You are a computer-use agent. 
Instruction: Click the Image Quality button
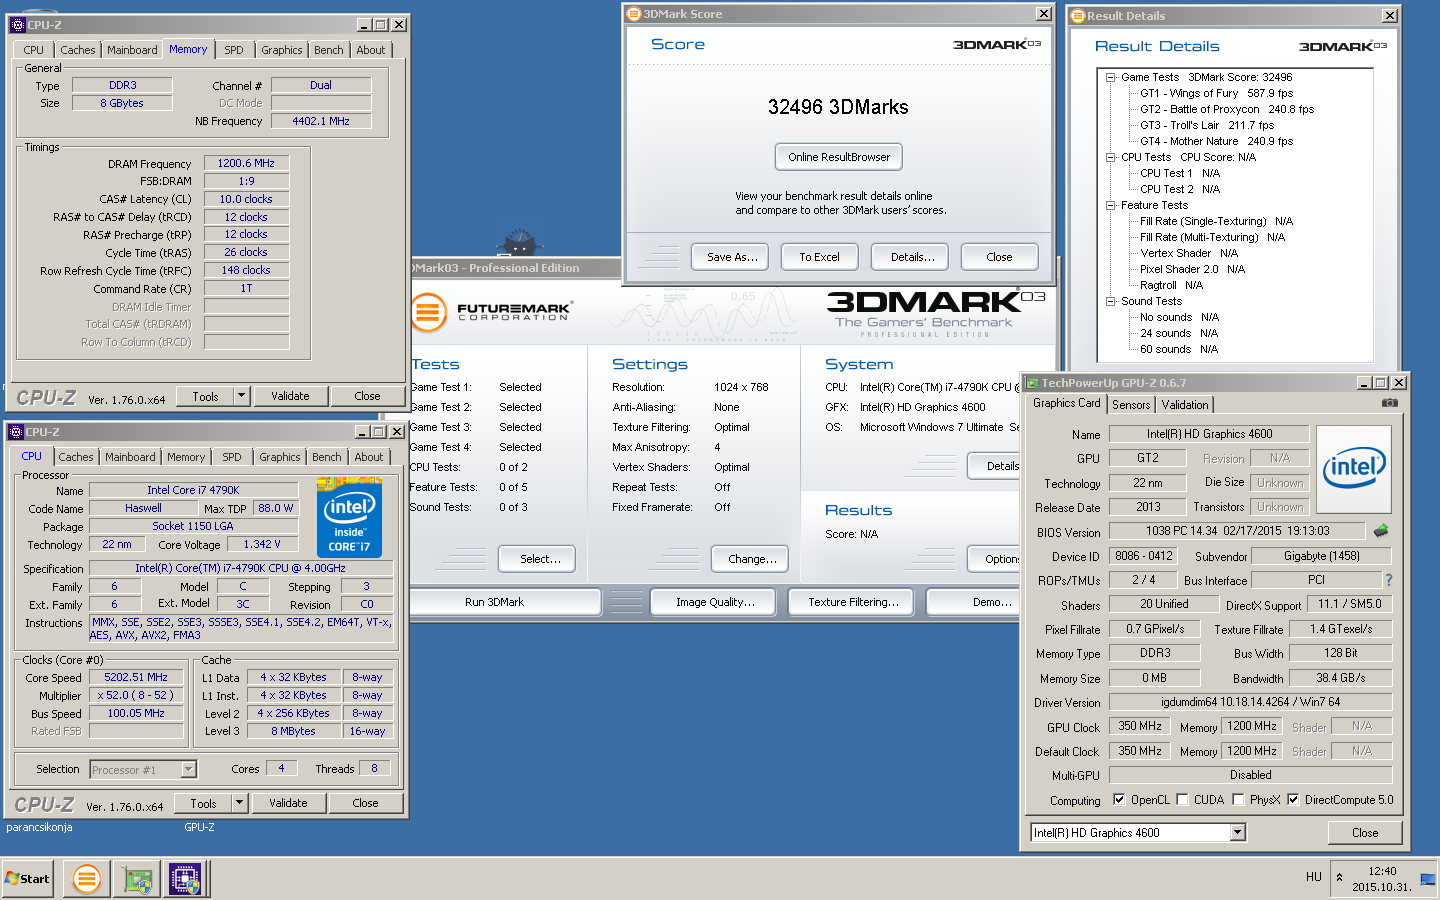point(715,602)
